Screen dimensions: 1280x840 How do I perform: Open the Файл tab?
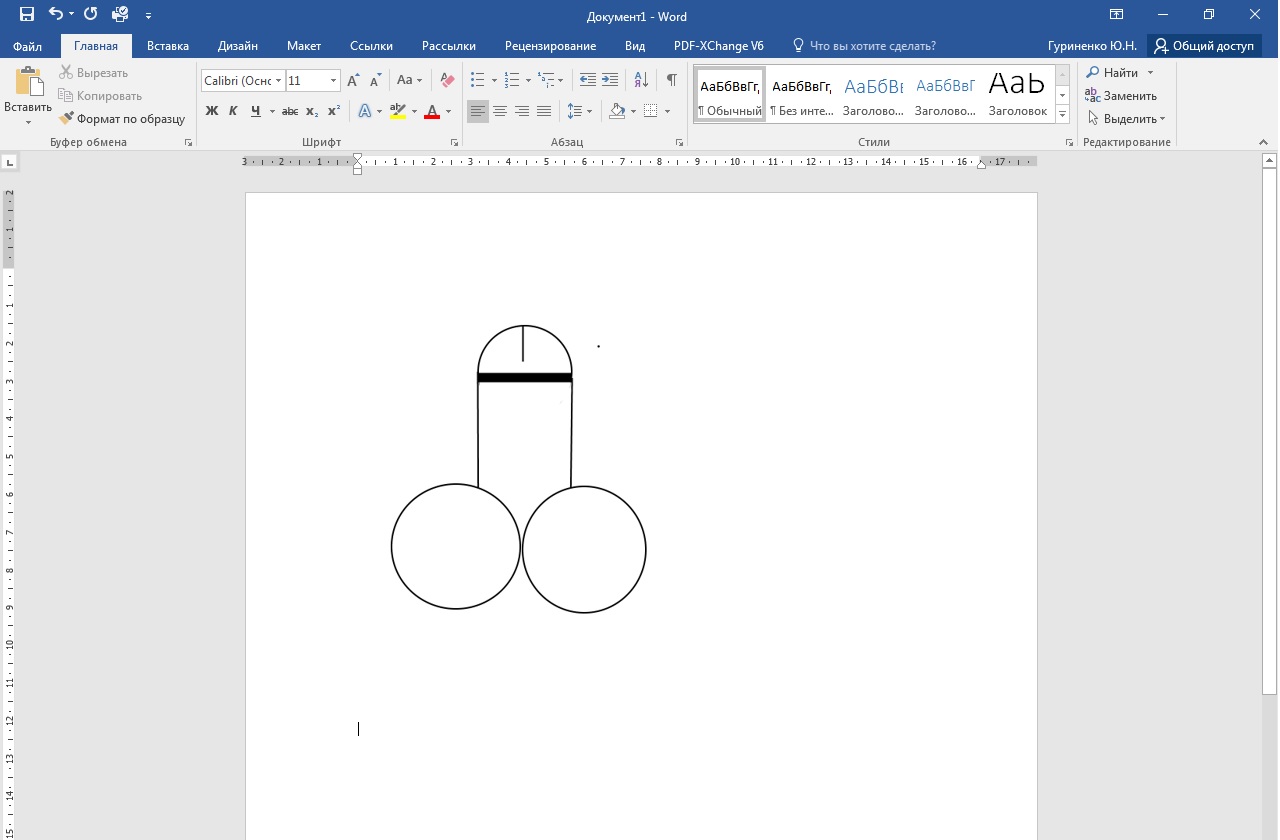[x=28, y=46]
